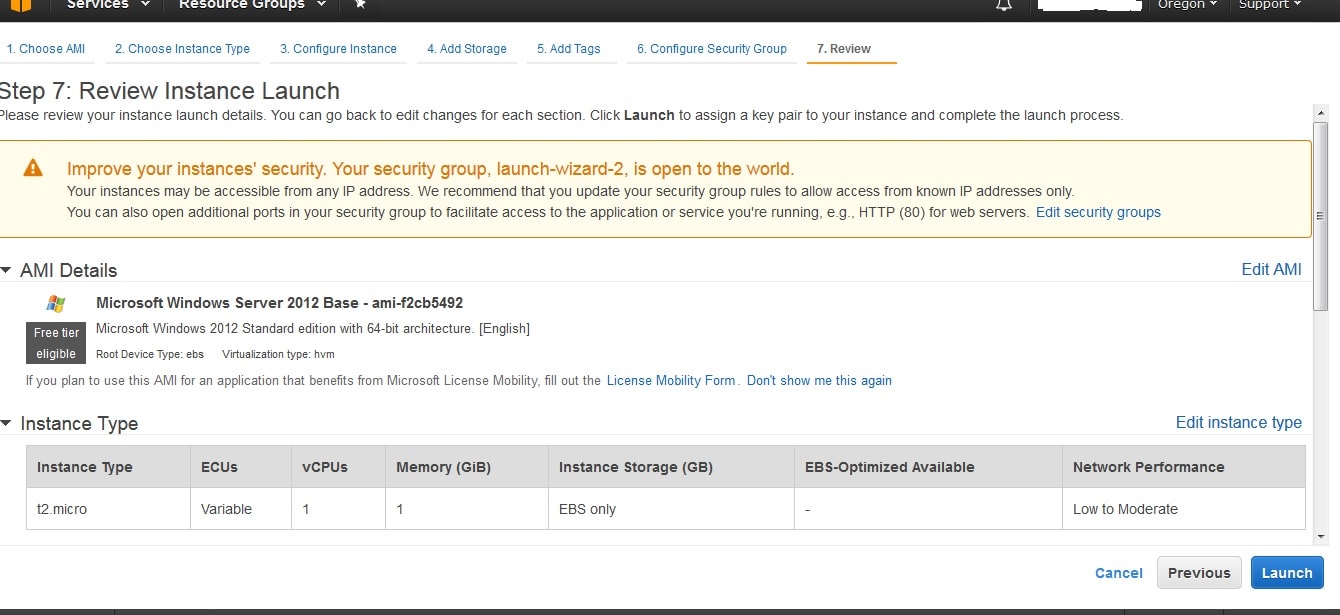Go to 3. Configure Instance tab

[x=338, y=49]
